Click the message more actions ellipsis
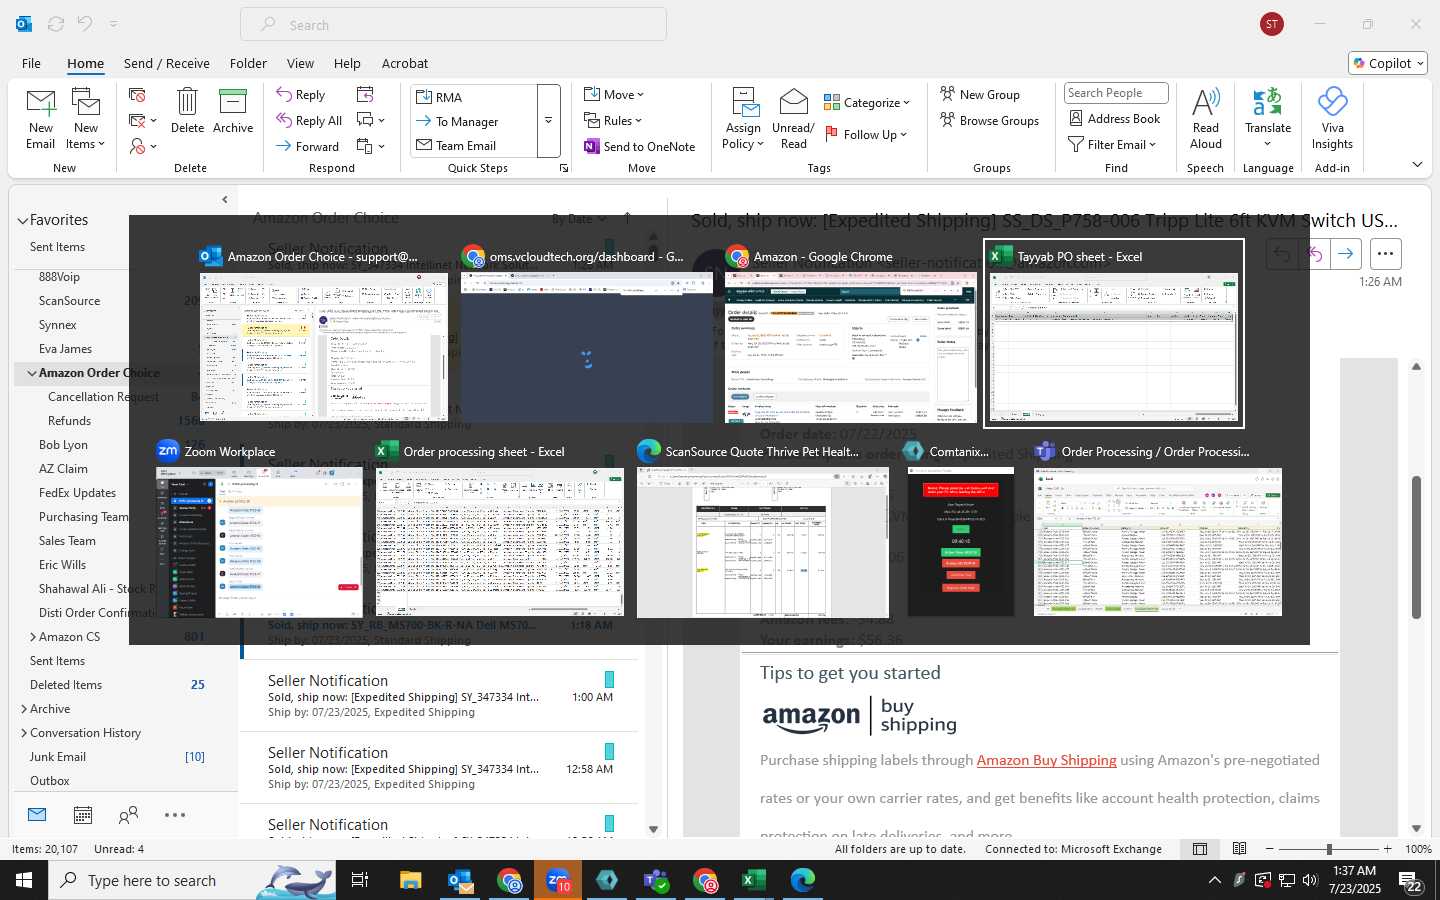1440x900 pixels. click(1385, 254)
